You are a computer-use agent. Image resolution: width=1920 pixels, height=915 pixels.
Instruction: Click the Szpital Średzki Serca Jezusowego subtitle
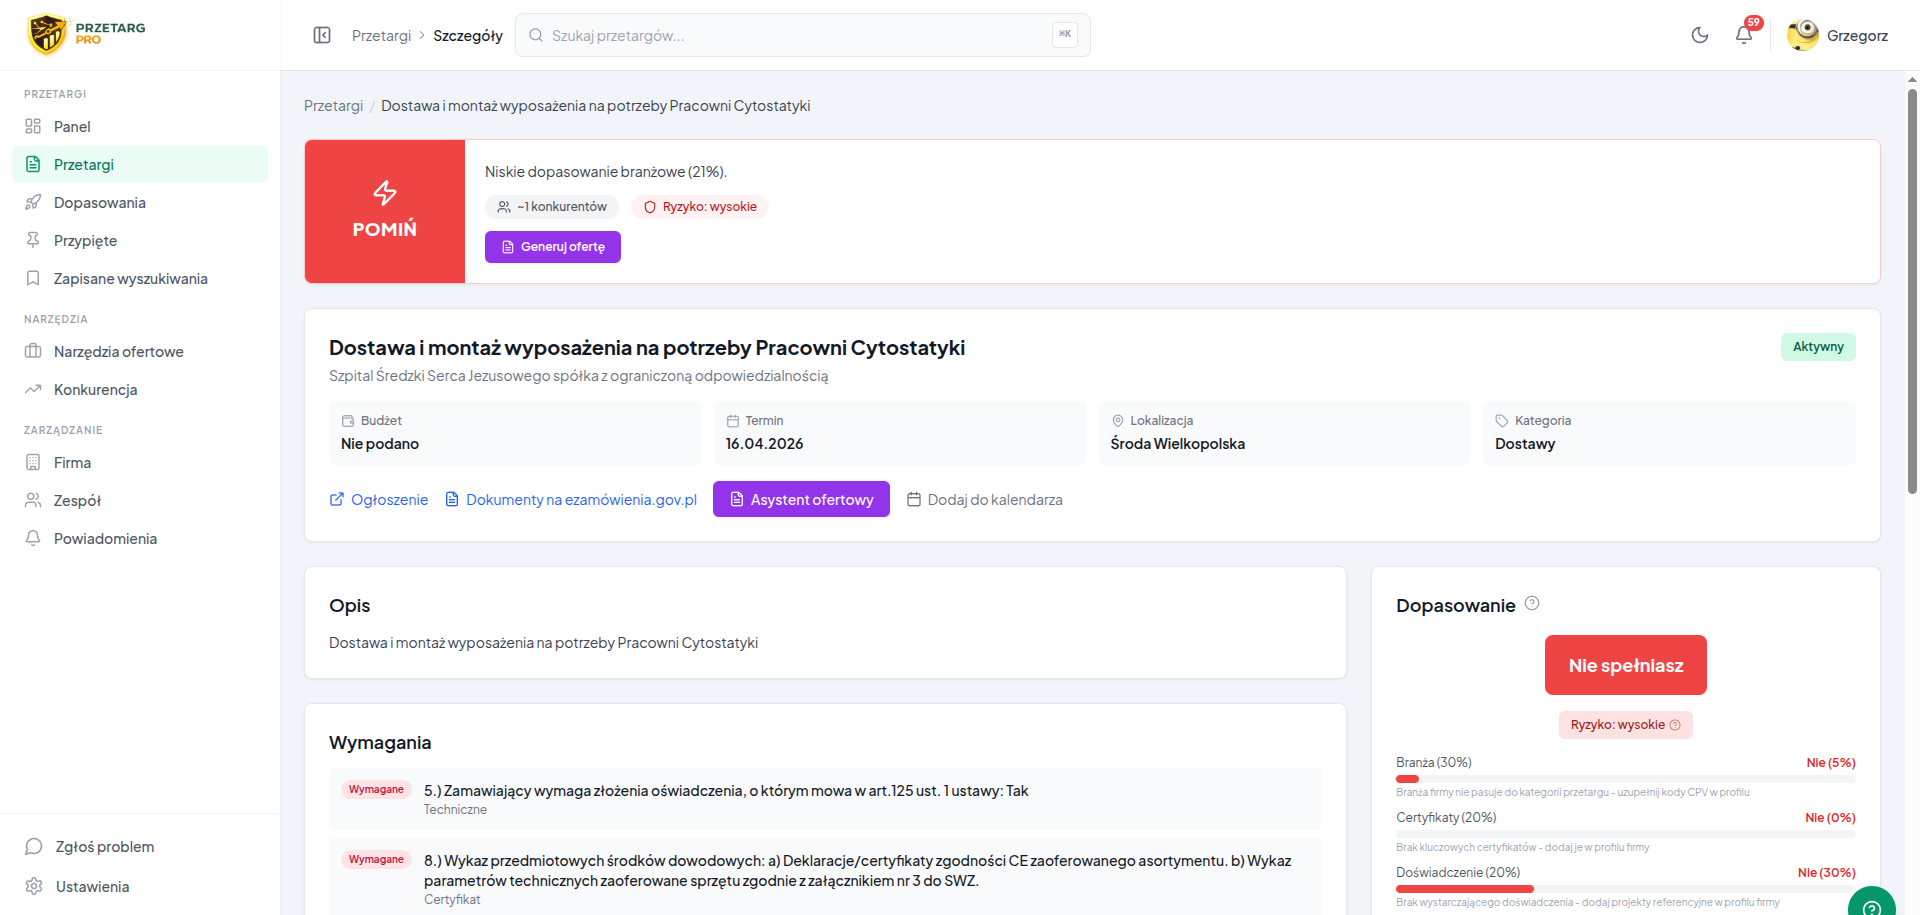coord(578,376)
